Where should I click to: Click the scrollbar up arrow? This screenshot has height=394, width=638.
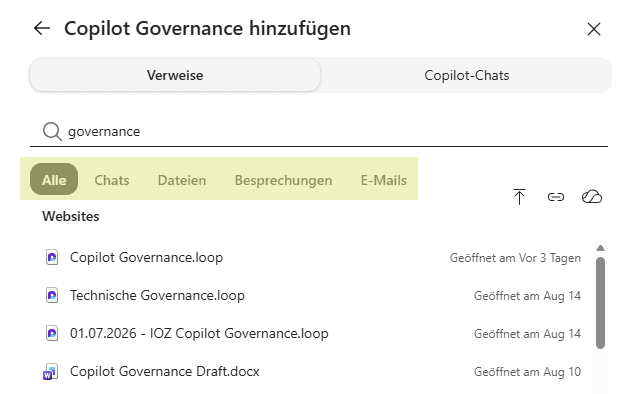pyautogui.click(x=600, y=248)
